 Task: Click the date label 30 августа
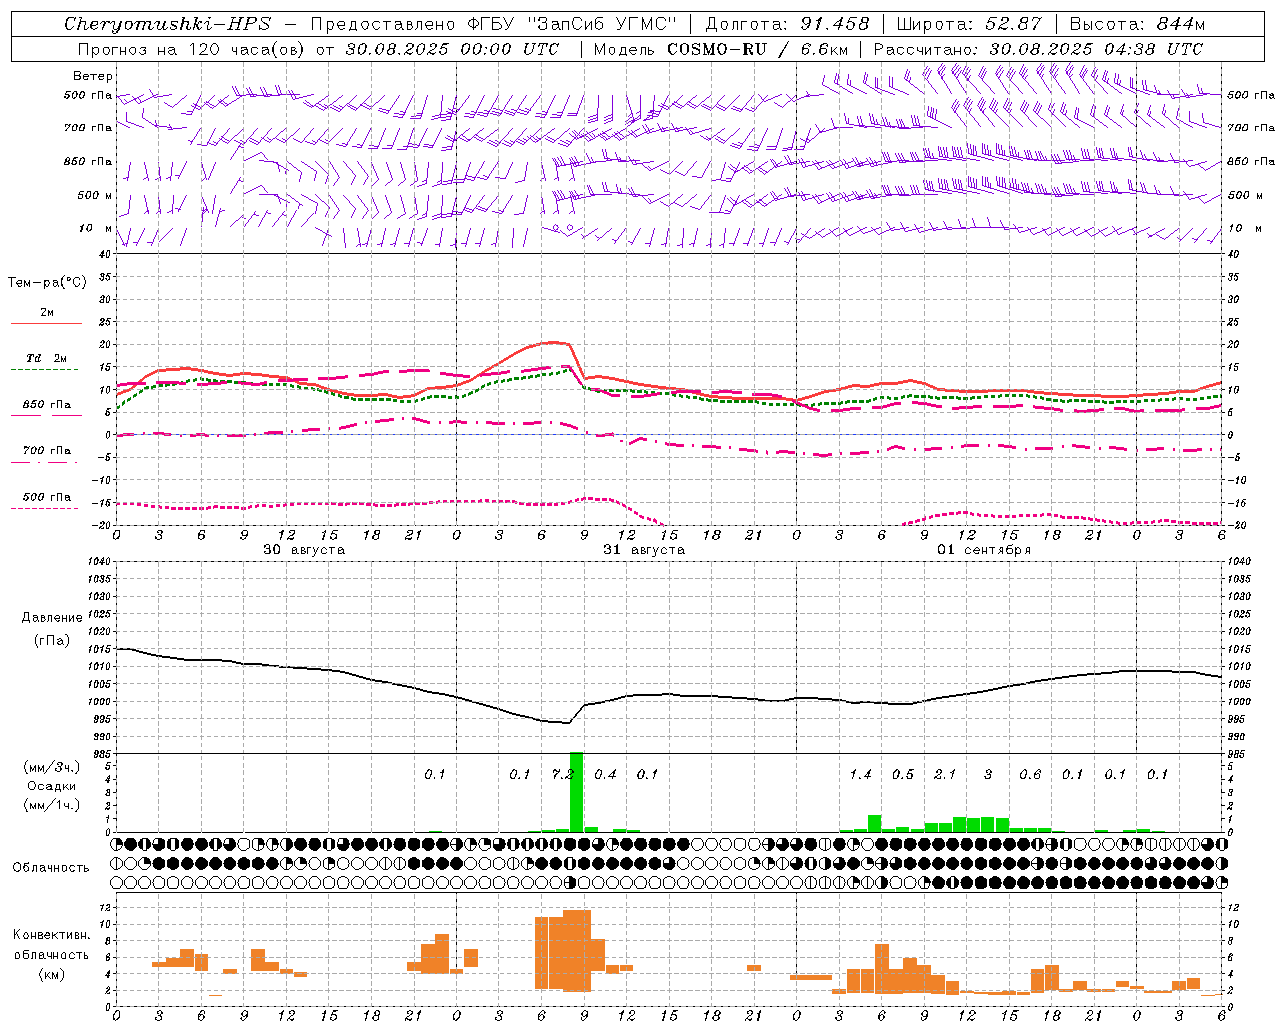(304, 550)
